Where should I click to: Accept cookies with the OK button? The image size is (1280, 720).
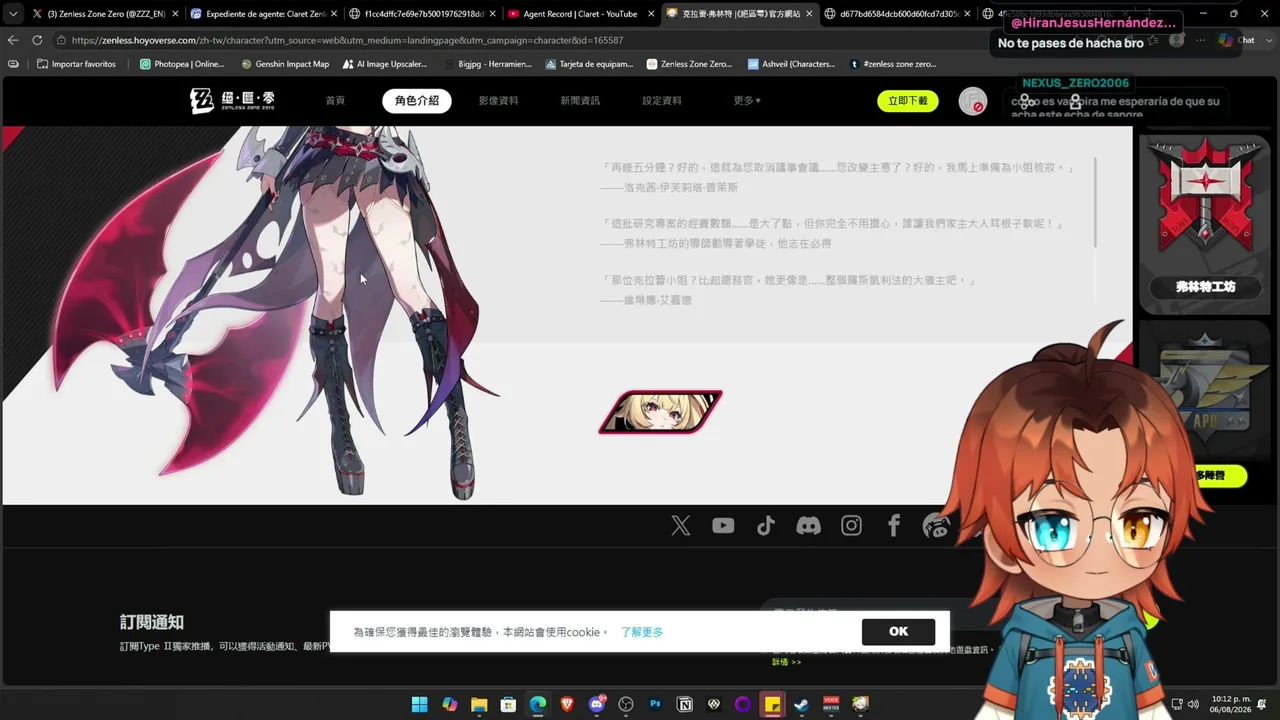coord(898,631)
